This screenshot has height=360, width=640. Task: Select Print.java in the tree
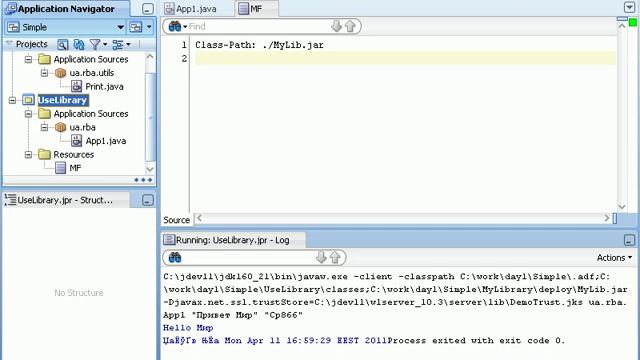click(x=104, y=87)
